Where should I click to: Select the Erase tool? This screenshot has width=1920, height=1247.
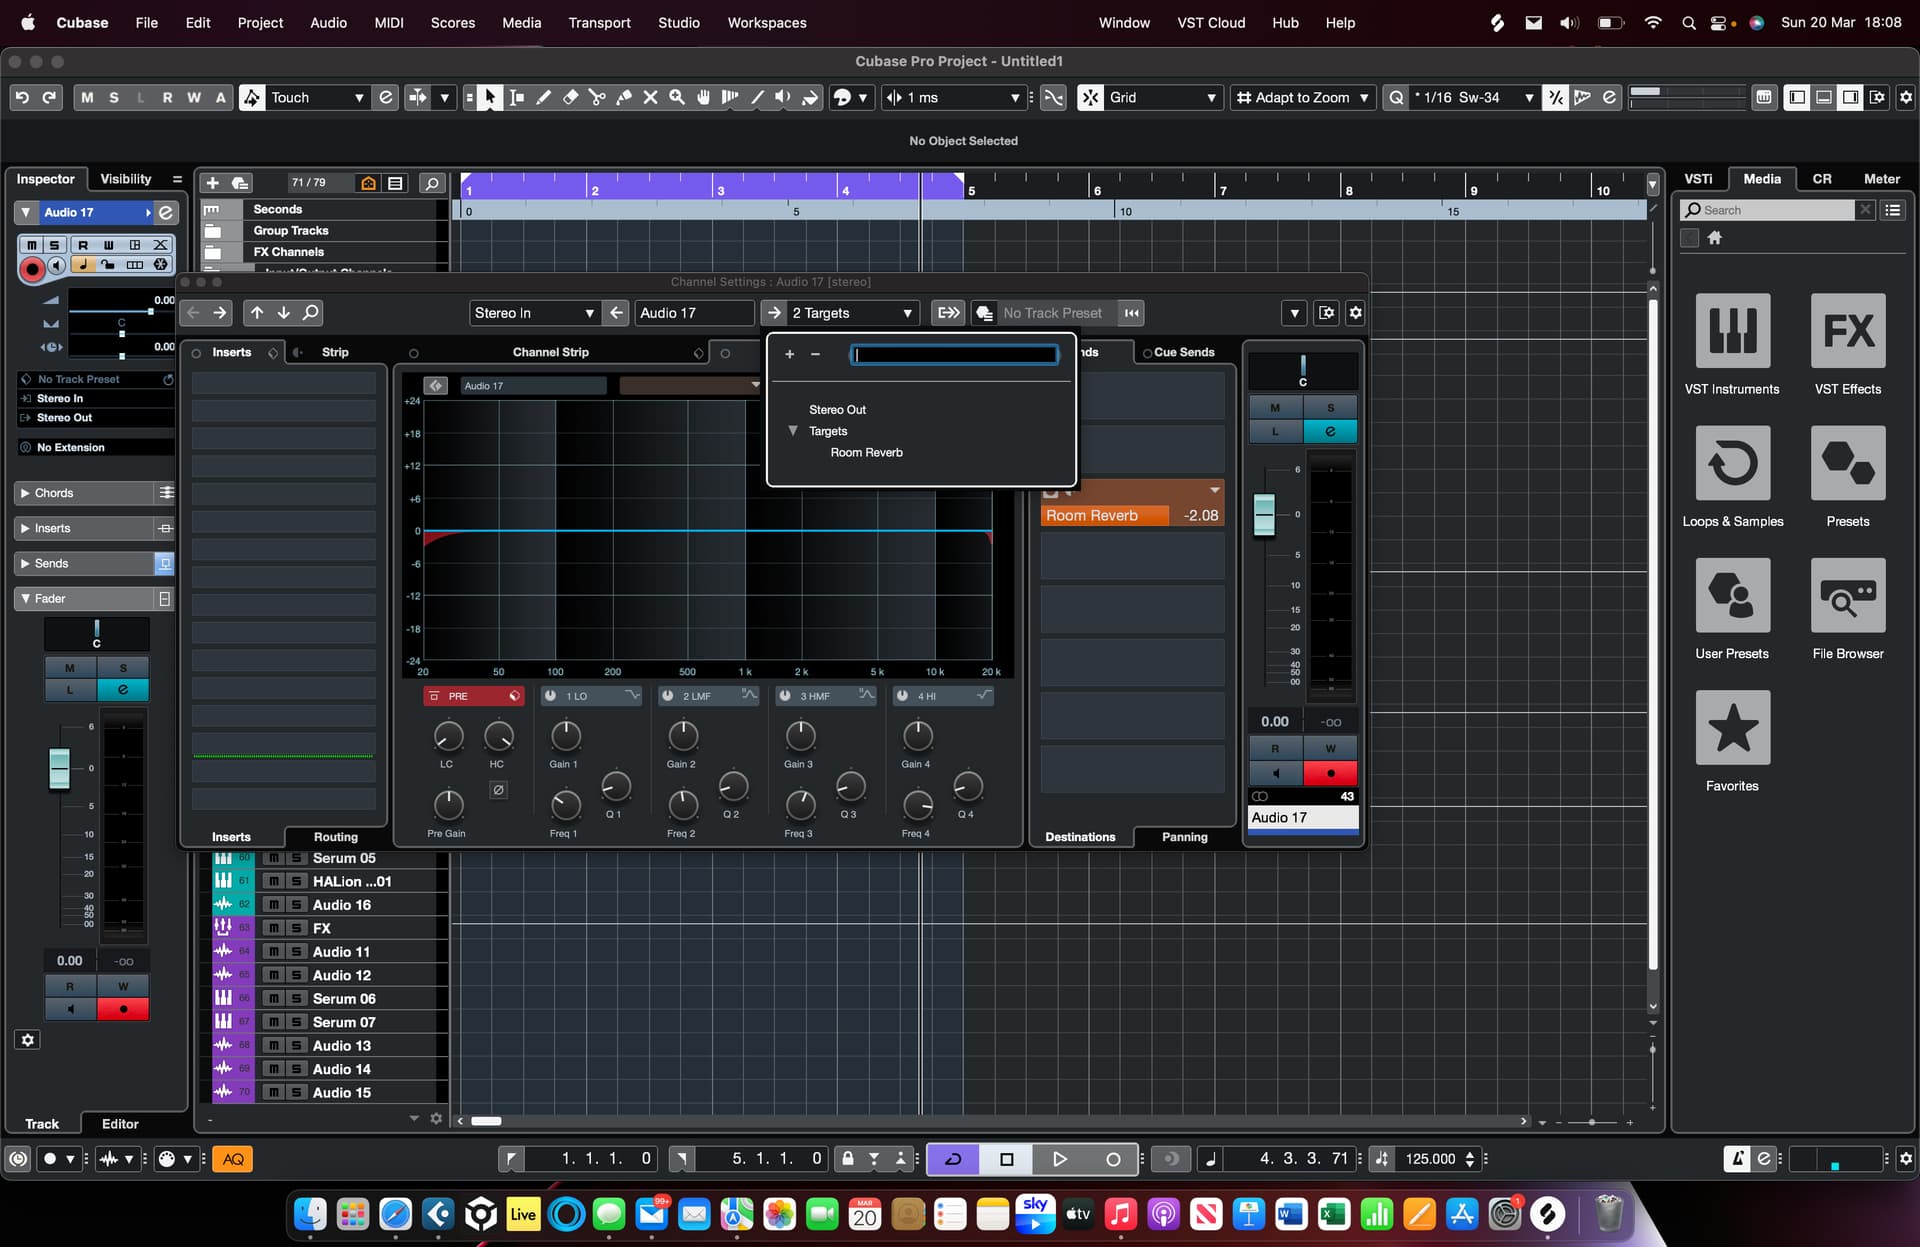[570, 97]
